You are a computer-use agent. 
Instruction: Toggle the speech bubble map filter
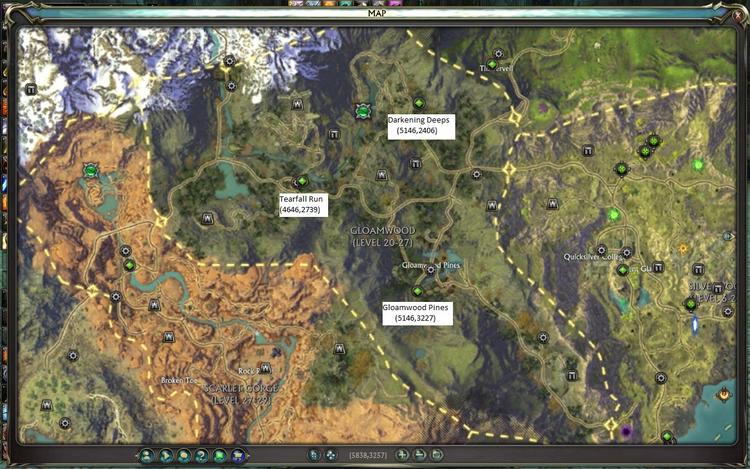[x=184, y=456]
